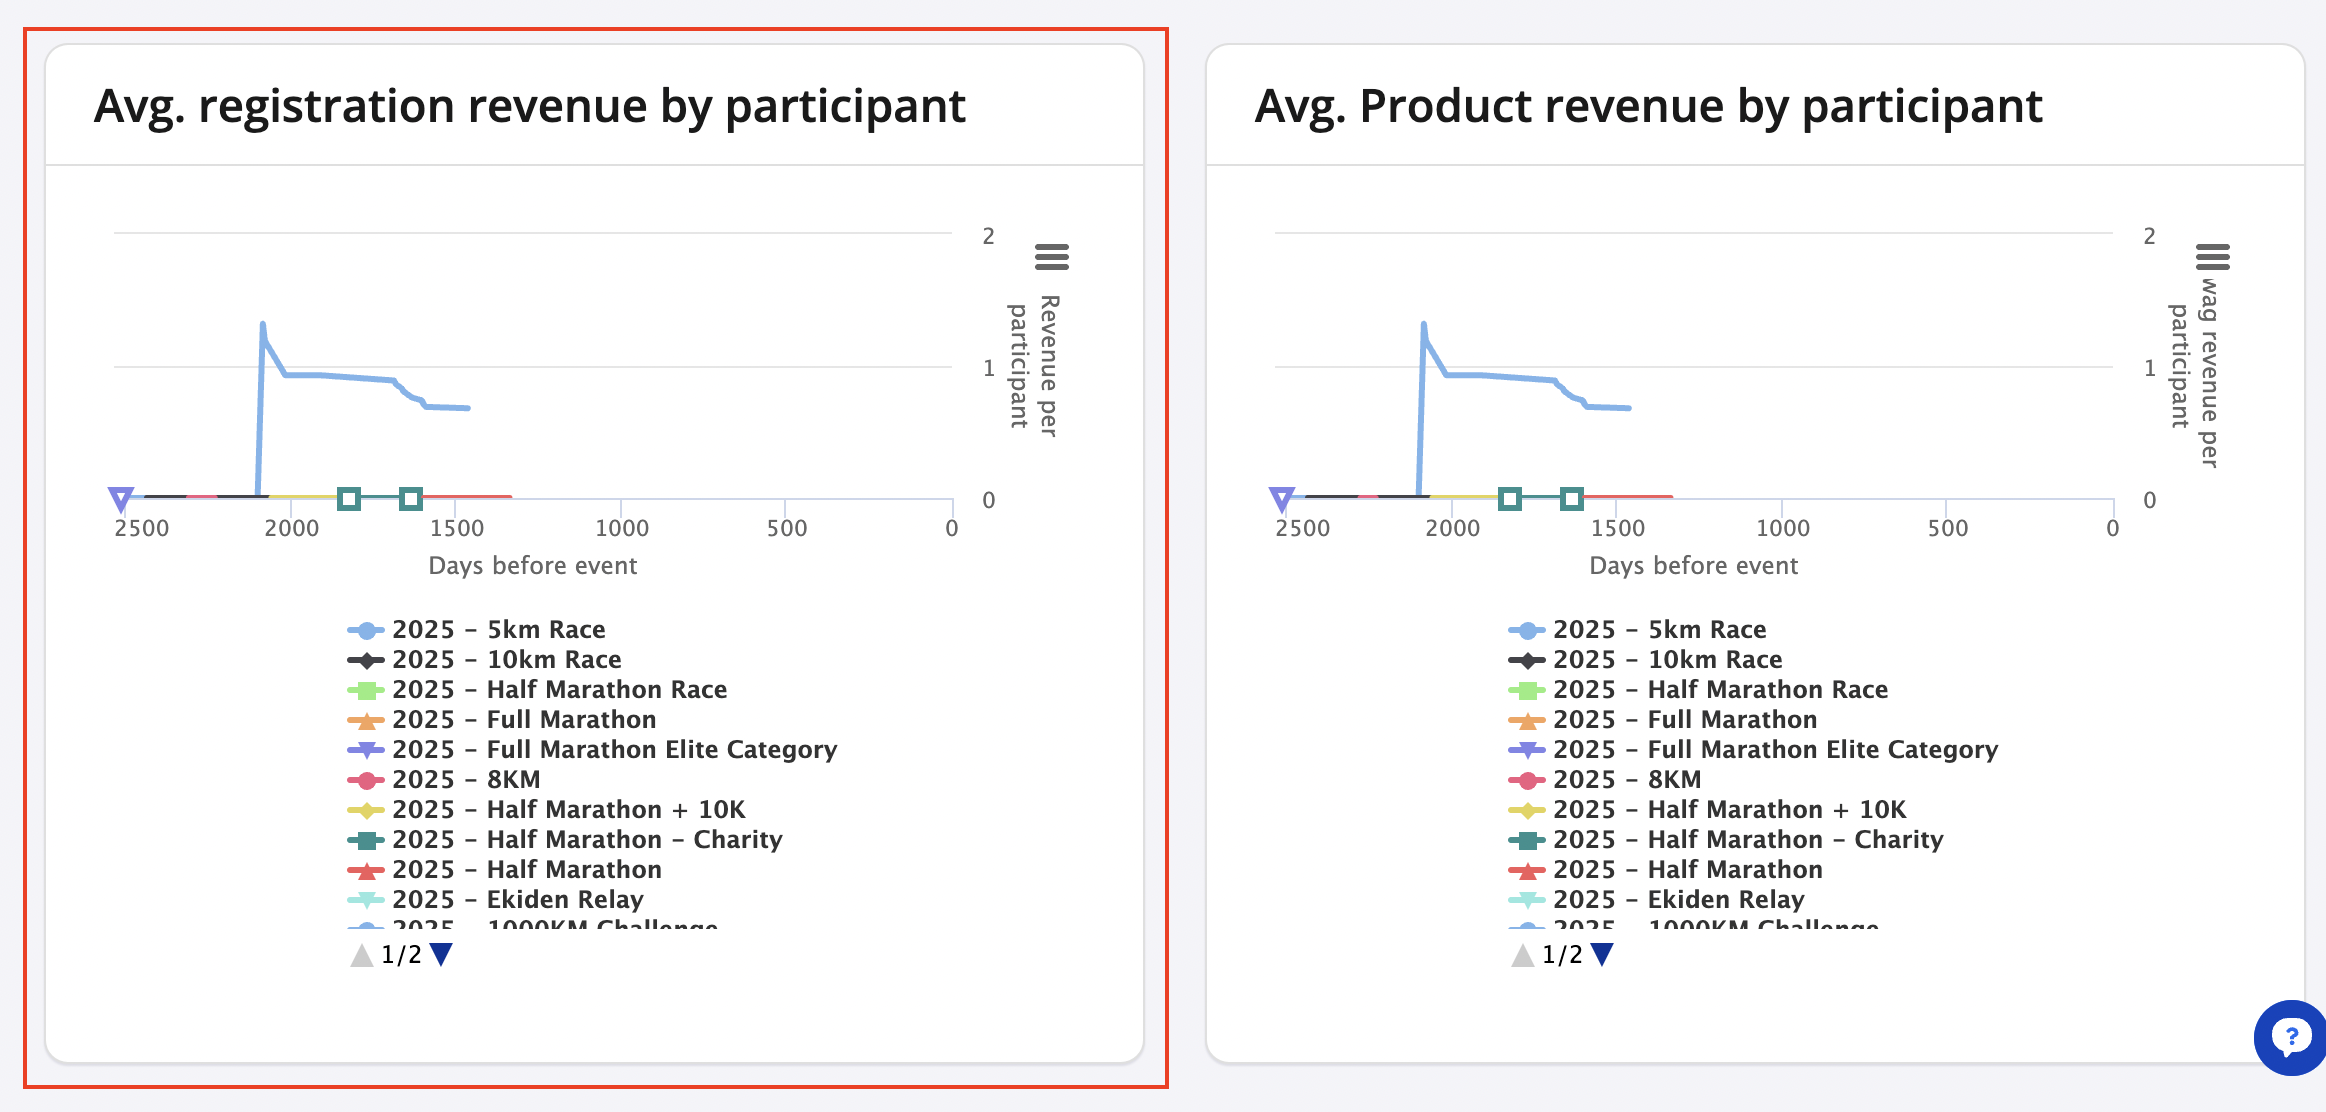
Task: Click second teal square marker on right chart
Action: click(x=1571, y=498)
